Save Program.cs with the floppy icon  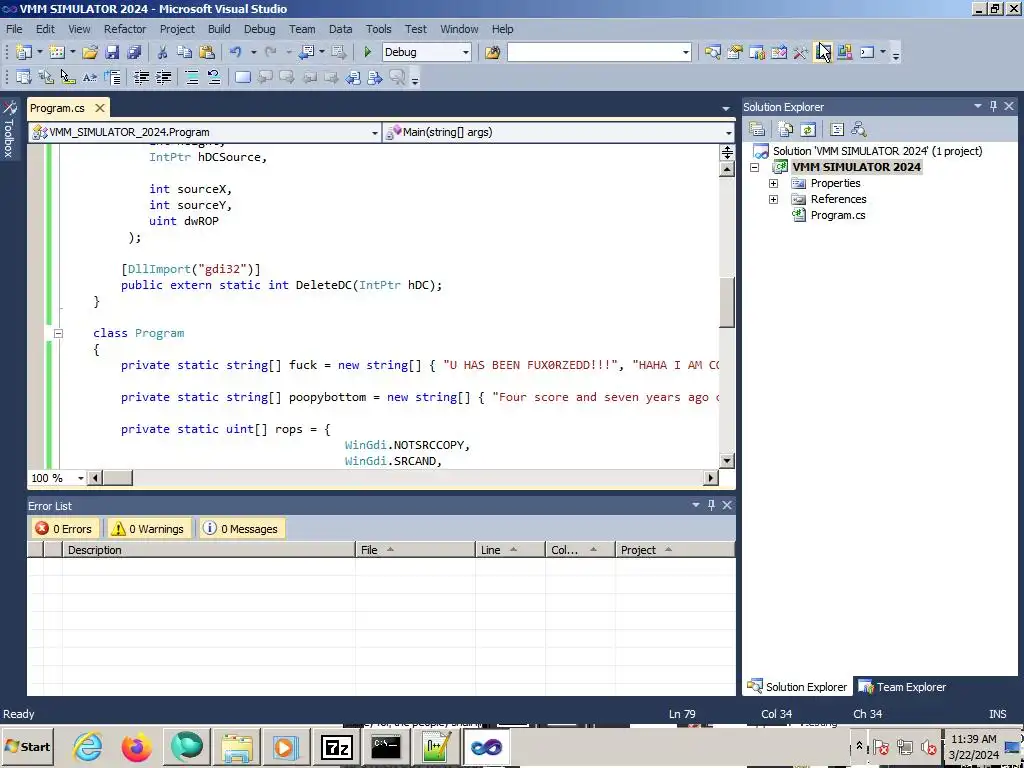coord(112,52)
